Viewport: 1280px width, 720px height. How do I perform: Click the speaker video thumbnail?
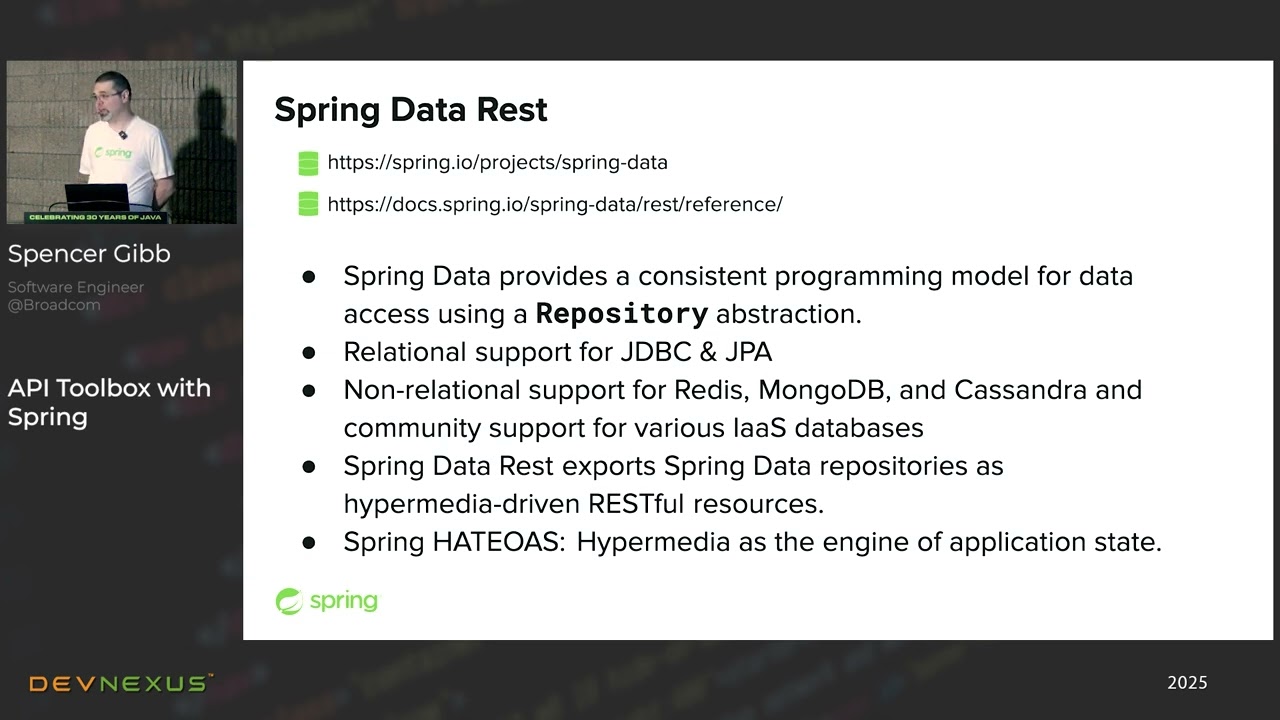coord(122,142)
